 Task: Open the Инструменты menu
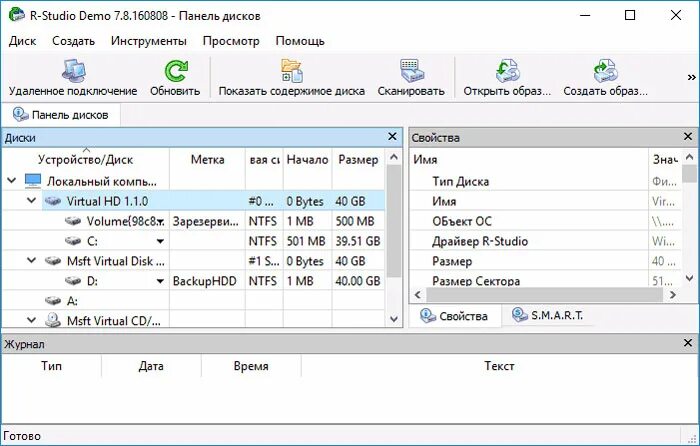[x=149, y=41]
